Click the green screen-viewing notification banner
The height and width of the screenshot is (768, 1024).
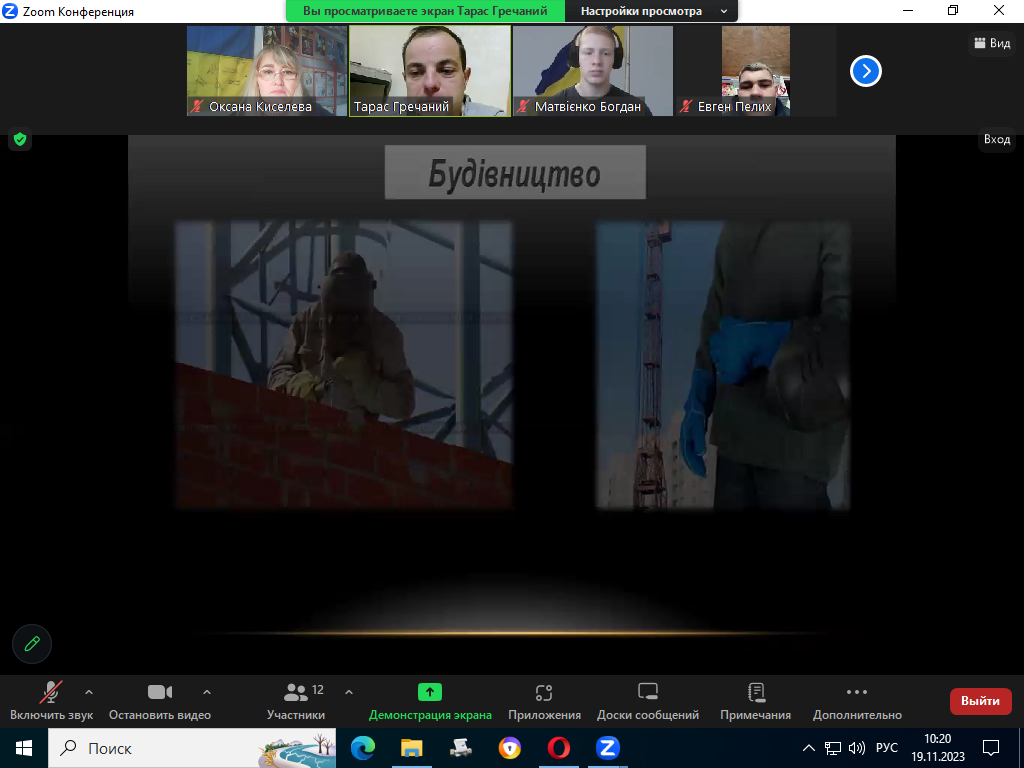point(425,11)
